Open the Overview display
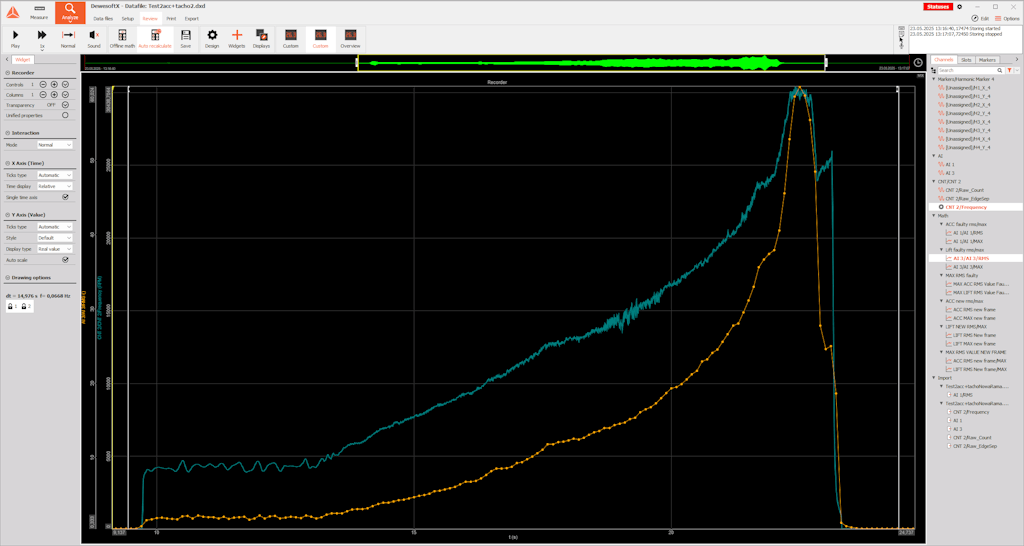The width and height of the screenshot is (1024, 546). [x=350, y=38]
